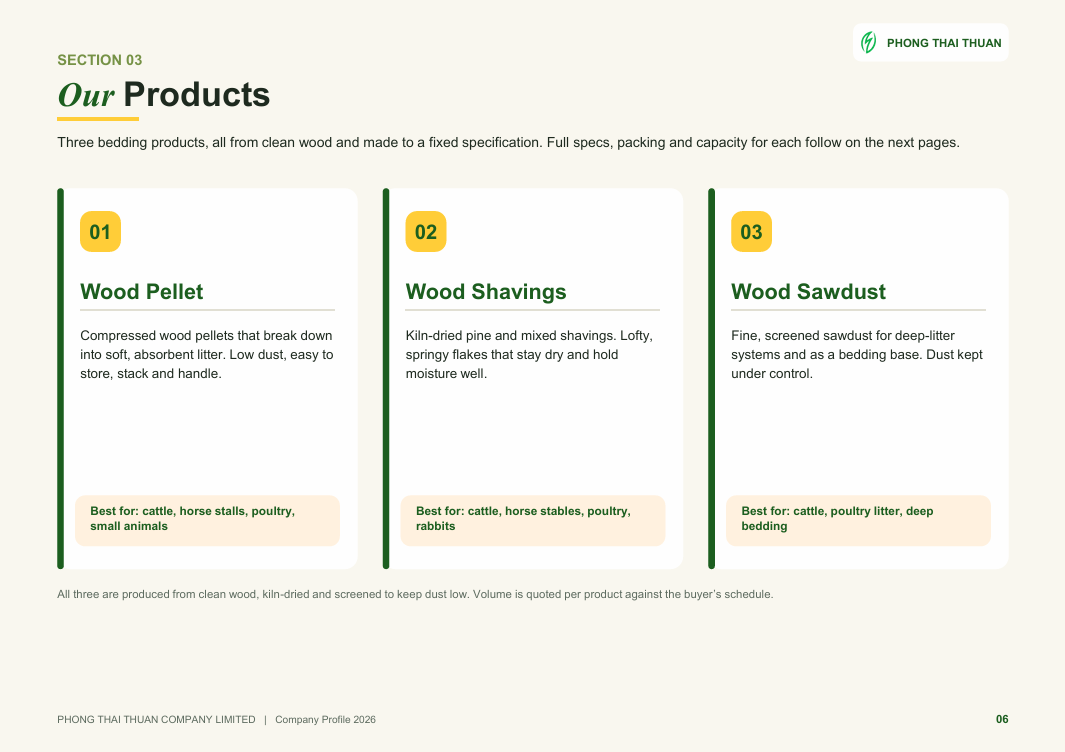Viewport: 1065px width, 752px height.
Task: Click the SECTION 03 label
Action: coord(100,60)
